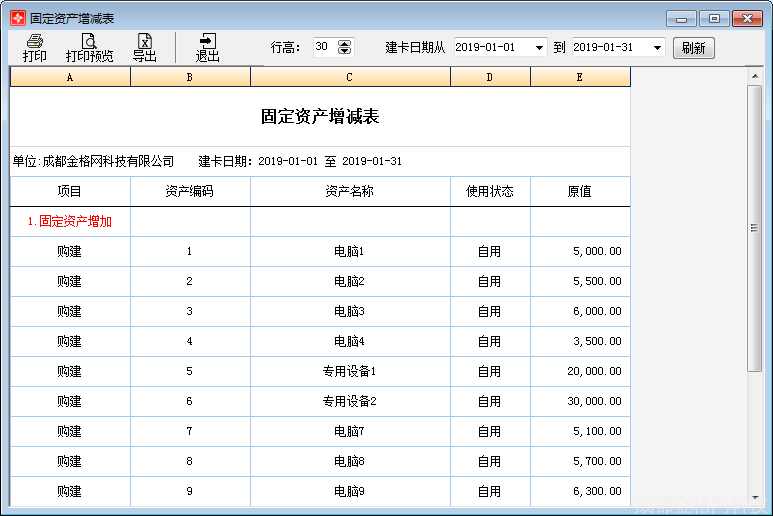Screen dimensions: 773x516
Task: Open Print Preview (打印预览)
Action: coord(89,47)
